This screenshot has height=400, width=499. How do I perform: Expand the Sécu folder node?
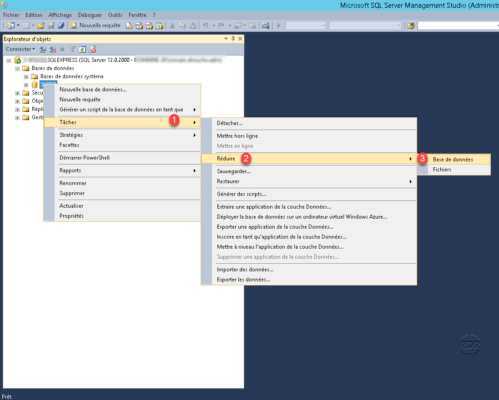click(x=17, y=93)
